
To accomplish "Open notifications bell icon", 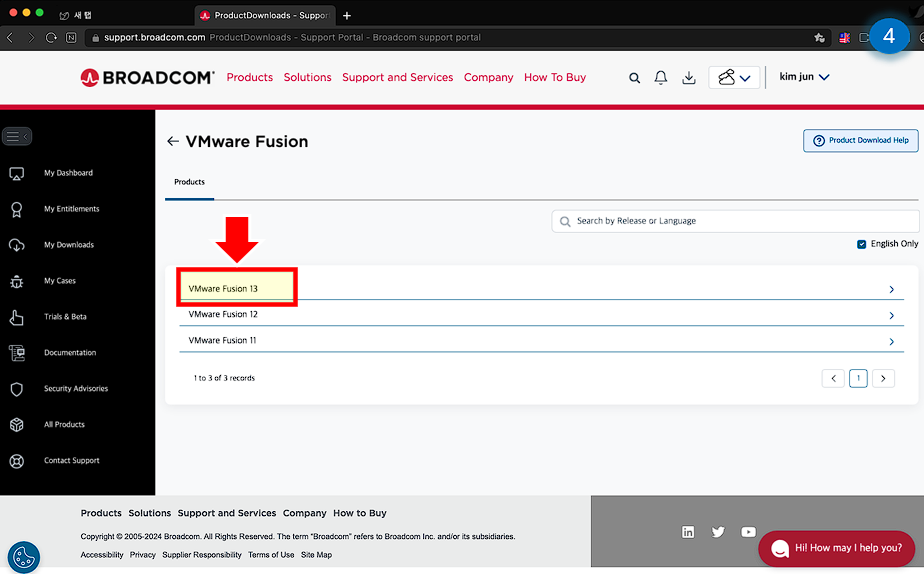I will 661,78.
